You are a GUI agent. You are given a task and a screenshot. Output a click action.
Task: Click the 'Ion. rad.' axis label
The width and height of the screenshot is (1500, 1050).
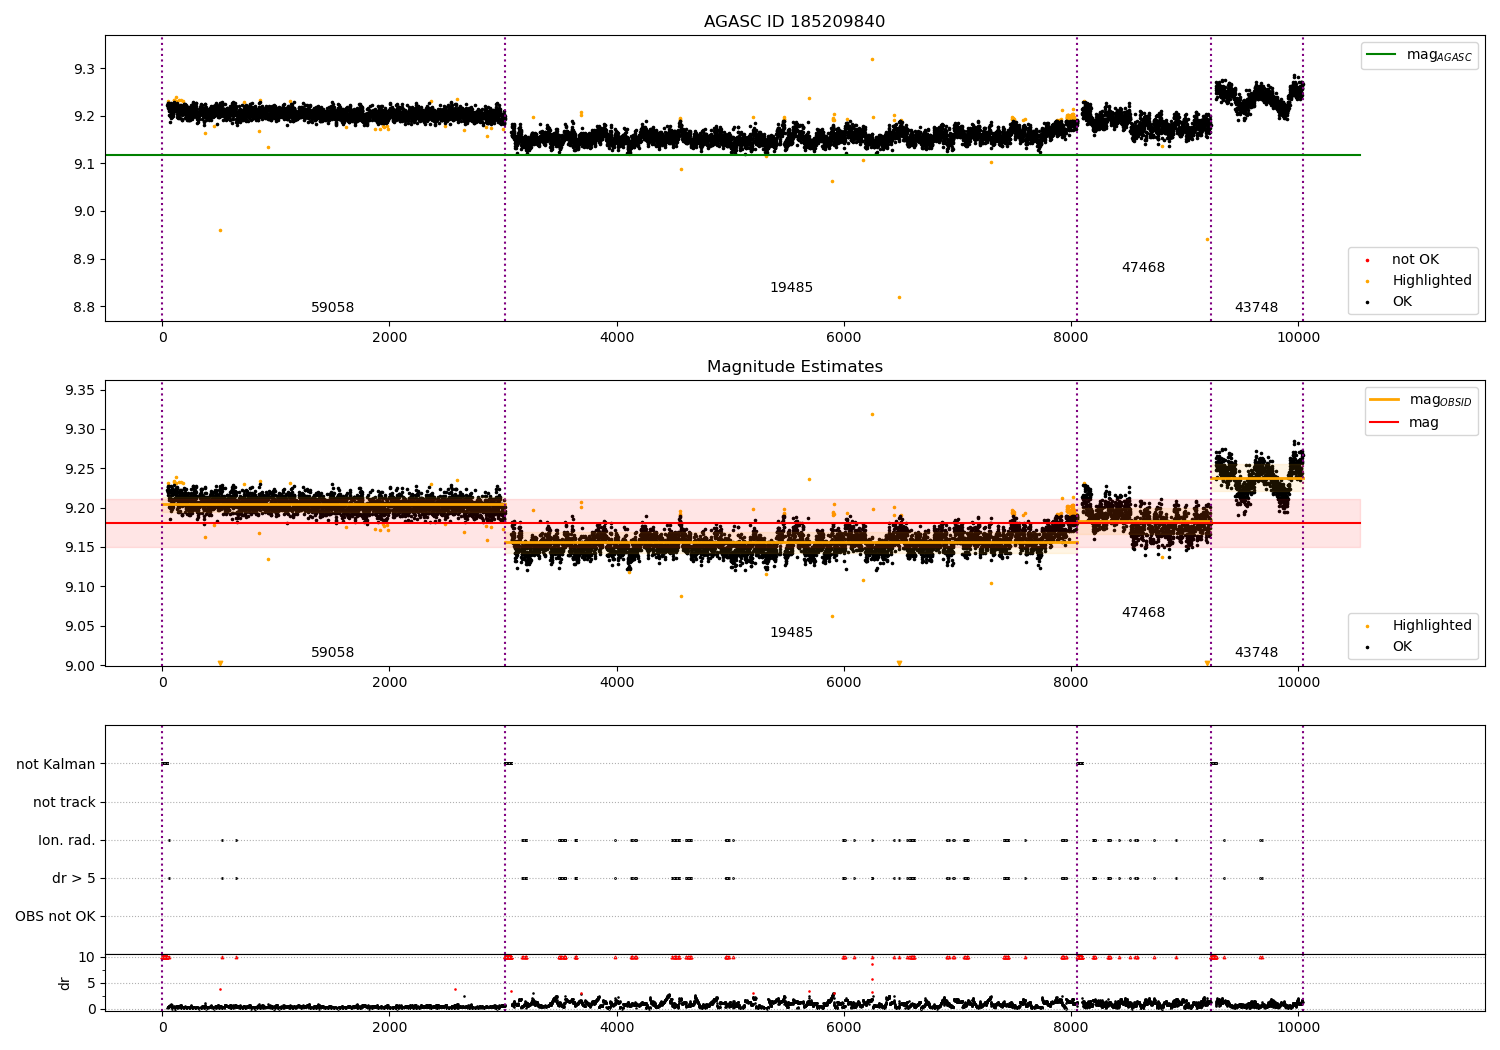67,840
